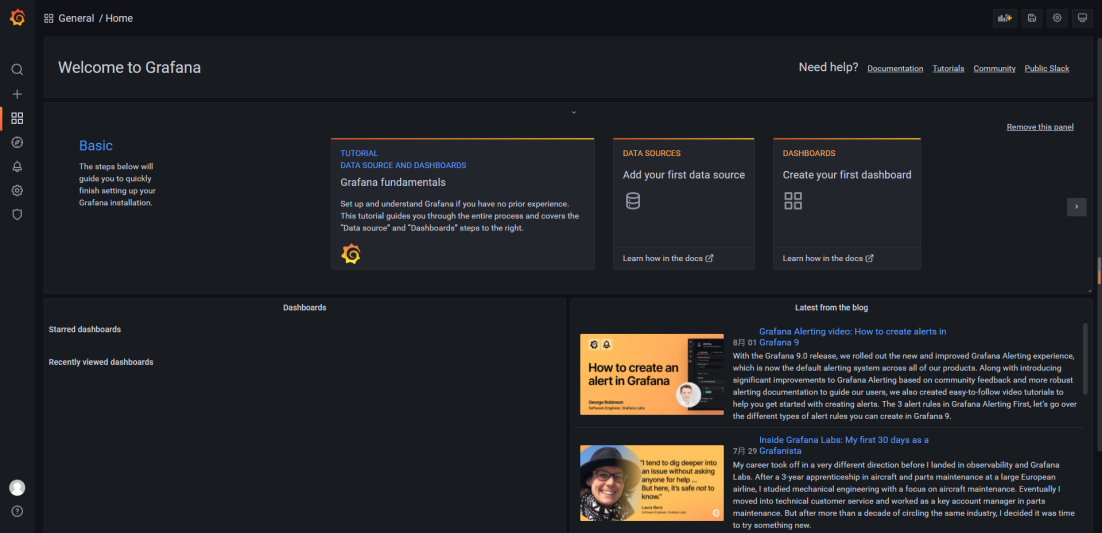Open the Create plus icon in sidebar
The image size is (1102, 533).
click(x=18, y=94)
